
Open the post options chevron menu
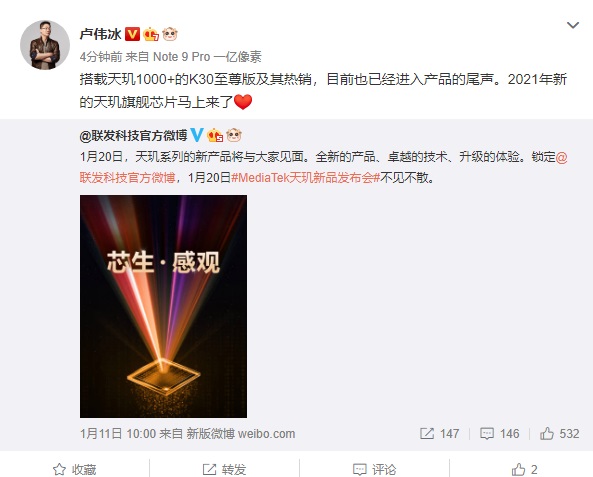573,25
